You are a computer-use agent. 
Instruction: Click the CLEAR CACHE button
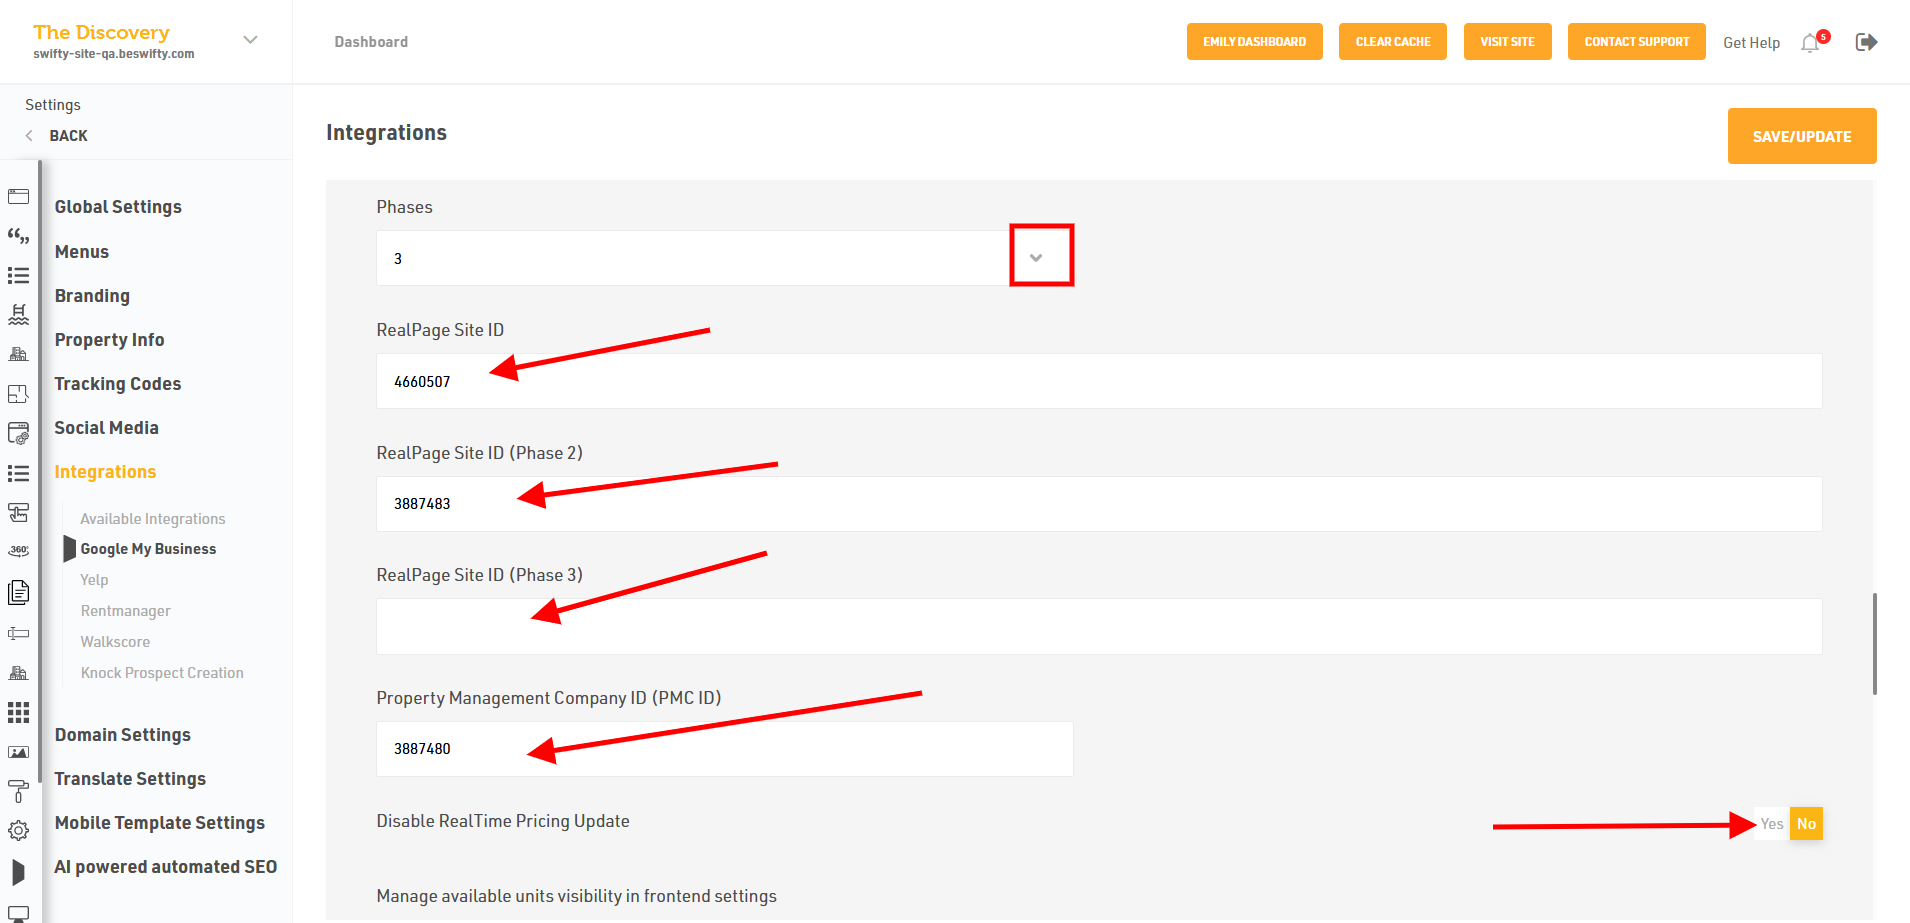pos(1392,42)
